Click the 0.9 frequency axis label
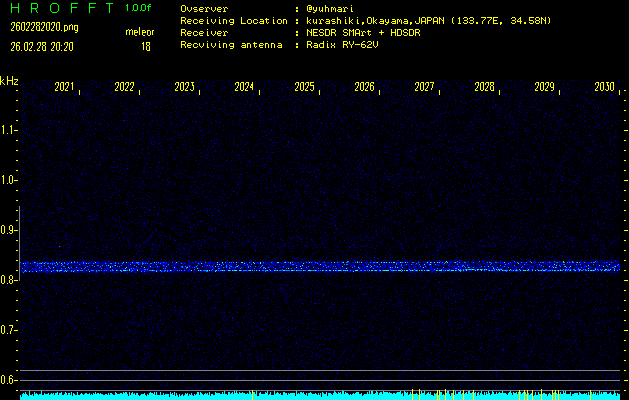Viewport: 629px width, 400px height. 9,230
